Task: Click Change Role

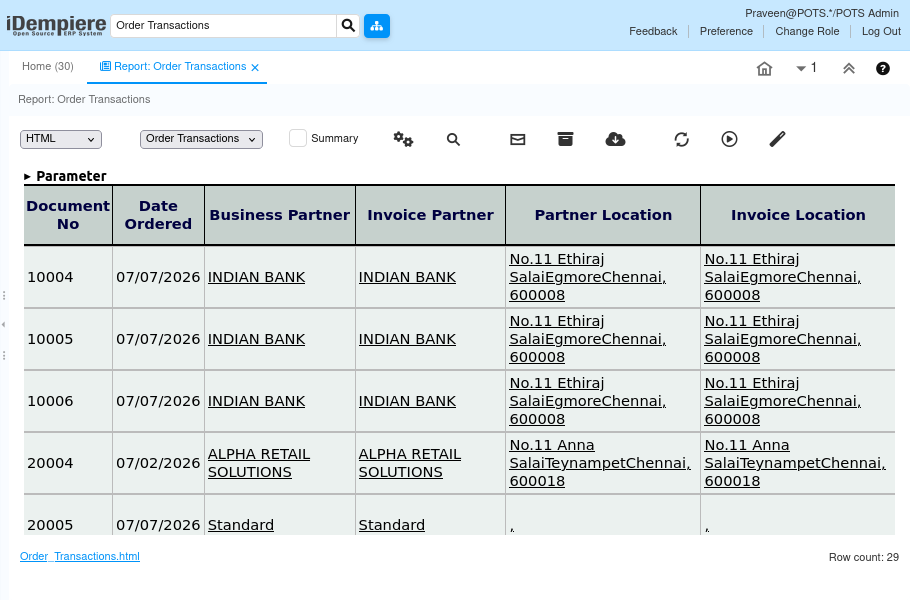Action: coord(807,31)
